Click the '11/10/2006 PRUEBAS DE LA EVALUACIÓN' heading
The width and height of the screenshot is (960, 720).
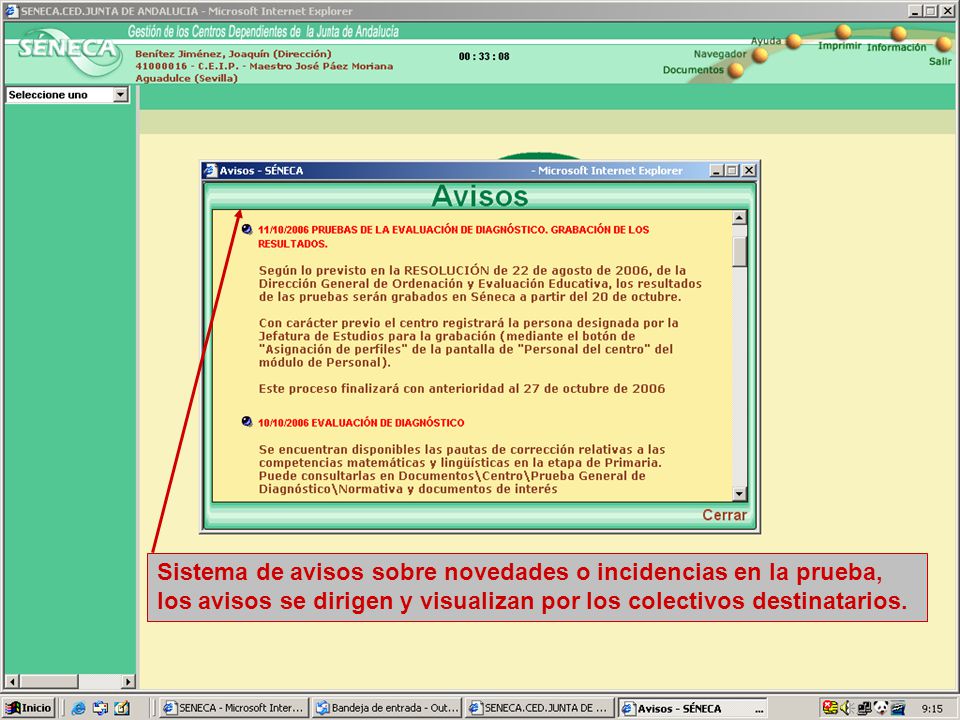click(x=453, y=236)
